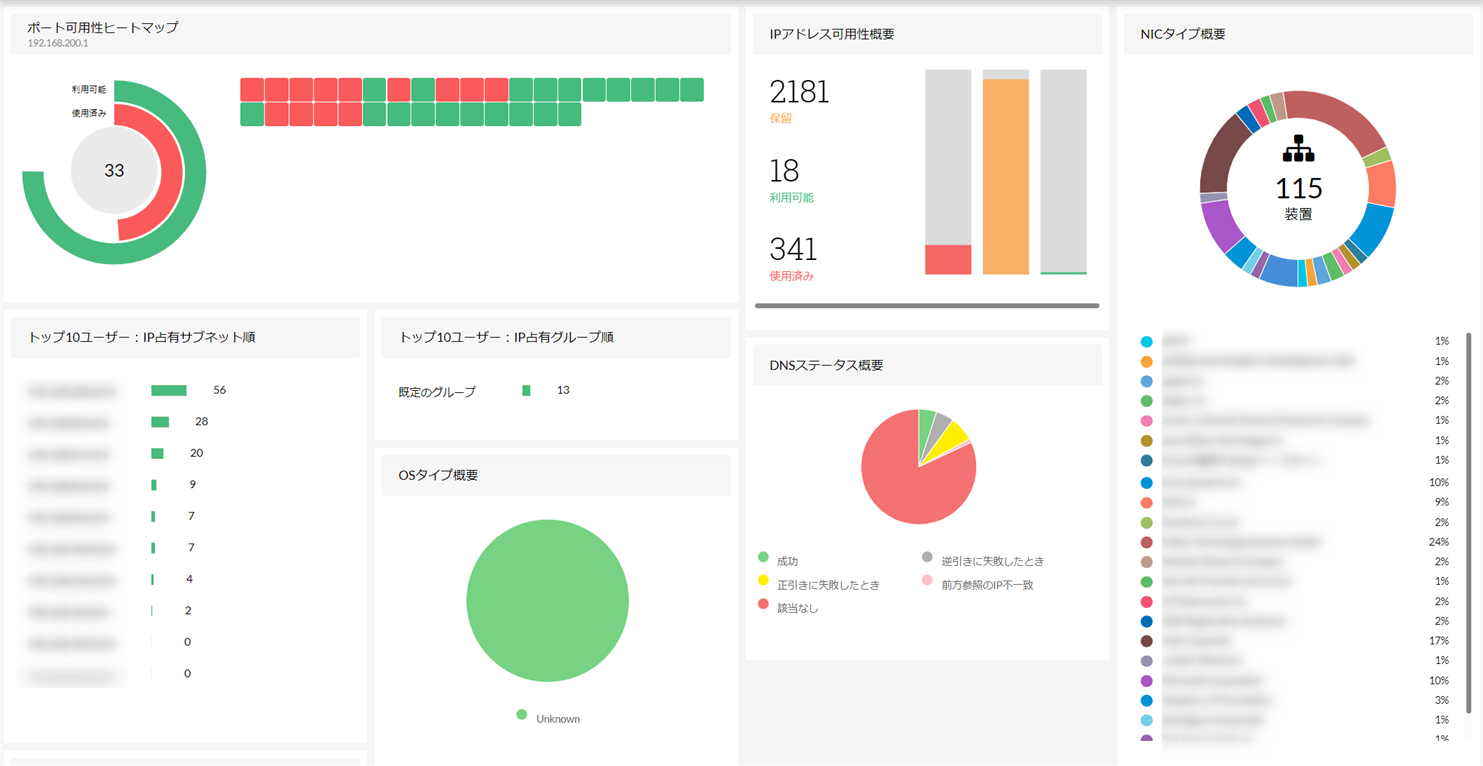Screen dimensions: 1483x766
Task: Click the DNSステータス概要 widget title
Action: [x=826, y=365]
